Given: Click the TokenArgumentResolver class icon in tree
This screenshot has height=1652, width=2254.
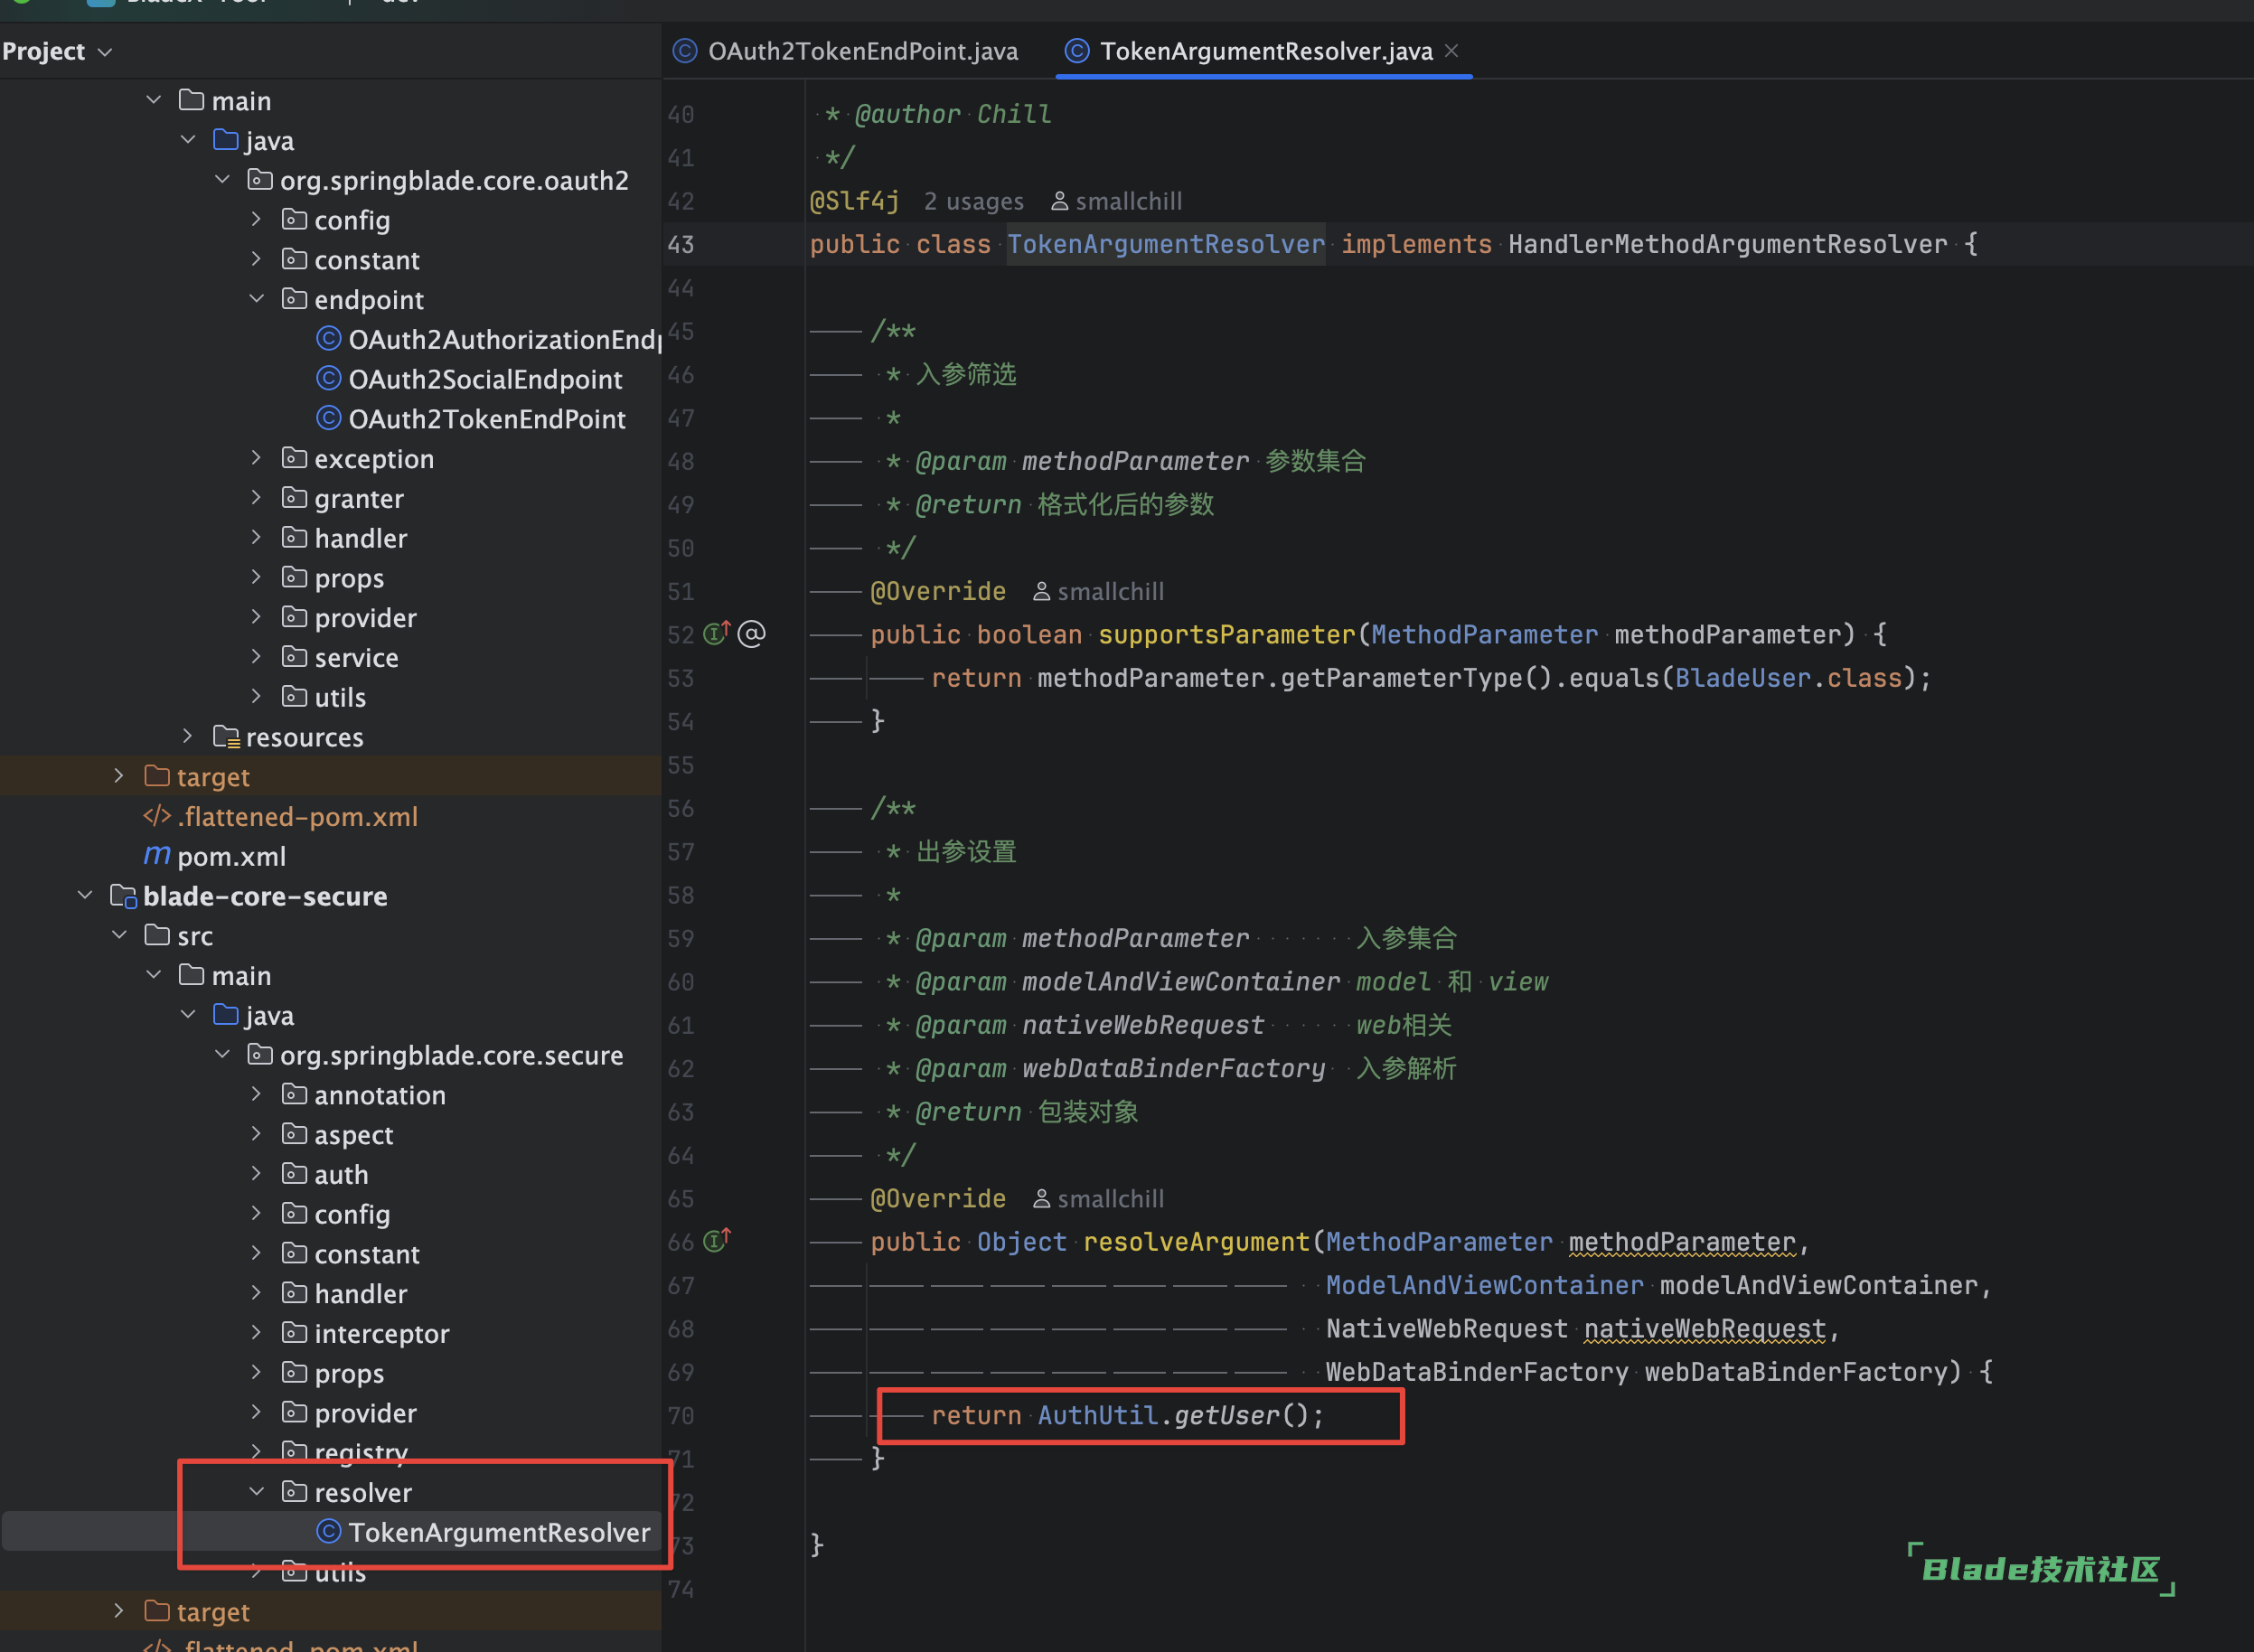Looking at the screenshot, I should point(328,1532).
